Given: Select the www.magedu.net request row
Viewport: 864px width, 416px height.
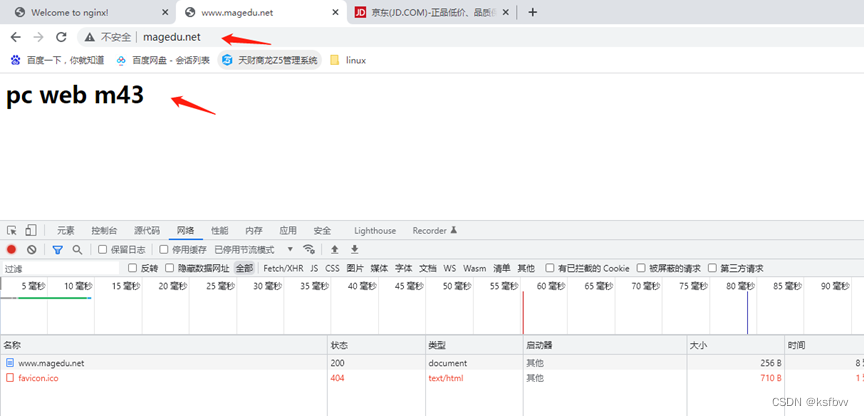Looking at the screenshot, I should point(432,363).
